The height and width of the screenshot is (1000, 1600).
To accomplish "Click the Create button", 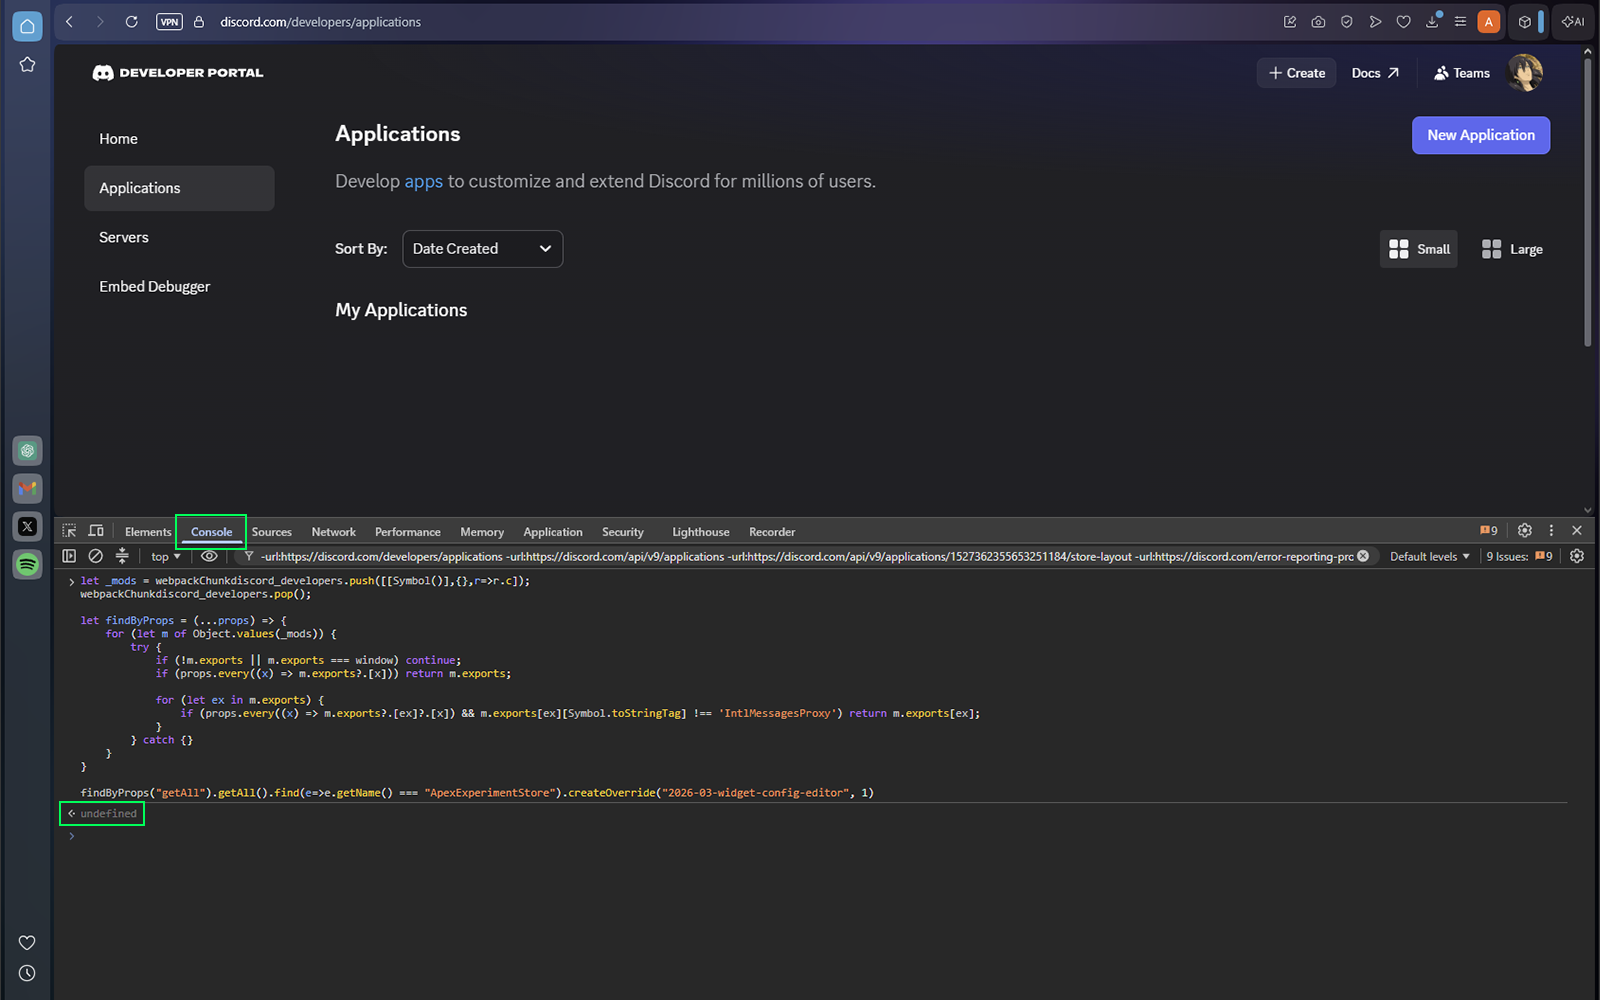I will click(1297, 73).
